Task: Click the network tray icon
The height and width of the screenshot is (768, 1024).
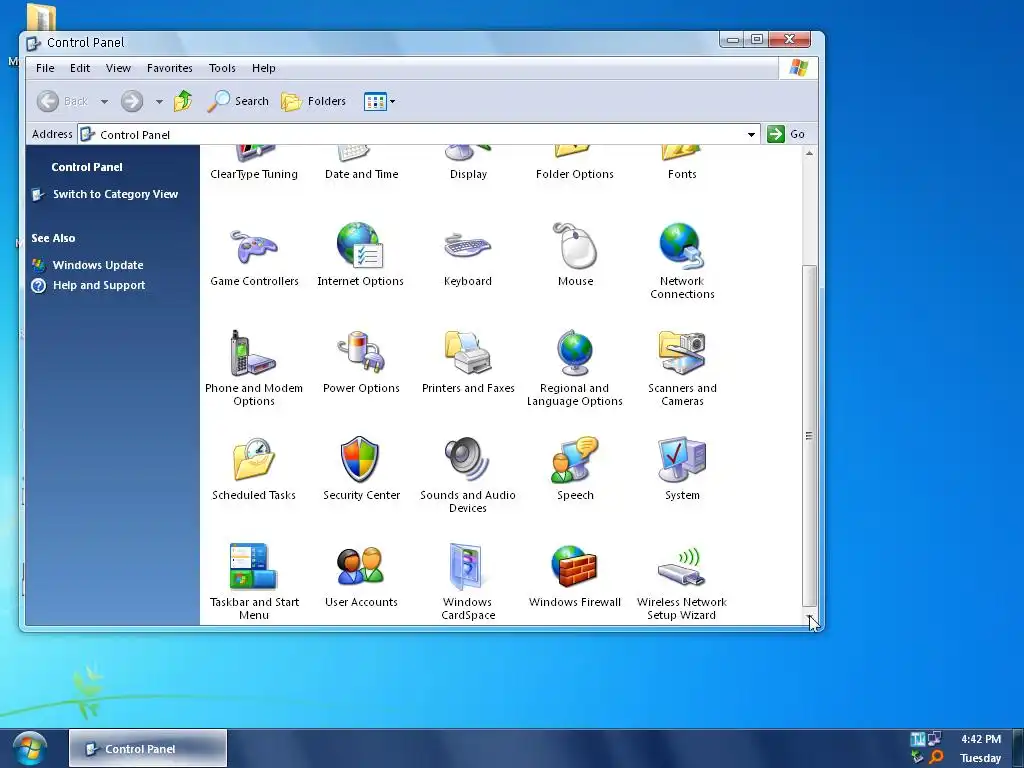Action: point(935,739)
